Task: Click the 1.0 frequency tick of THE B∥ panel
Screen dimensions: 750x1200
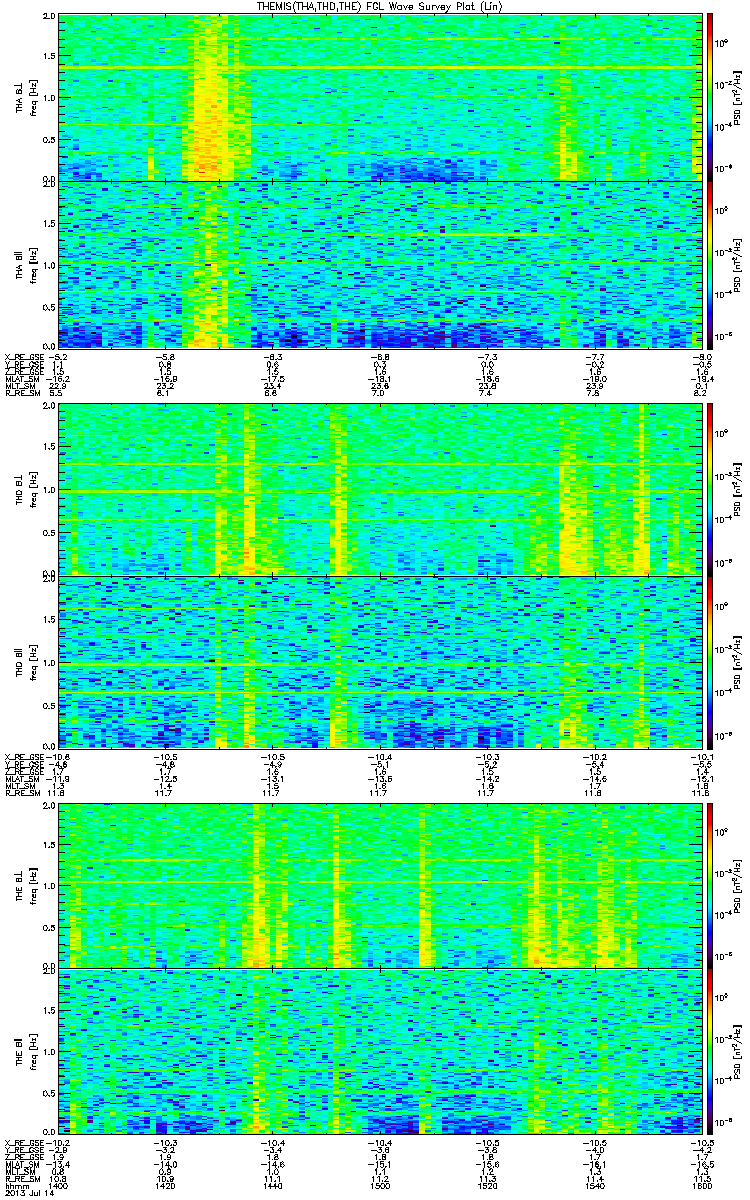Action: (x=49, y=1052)
